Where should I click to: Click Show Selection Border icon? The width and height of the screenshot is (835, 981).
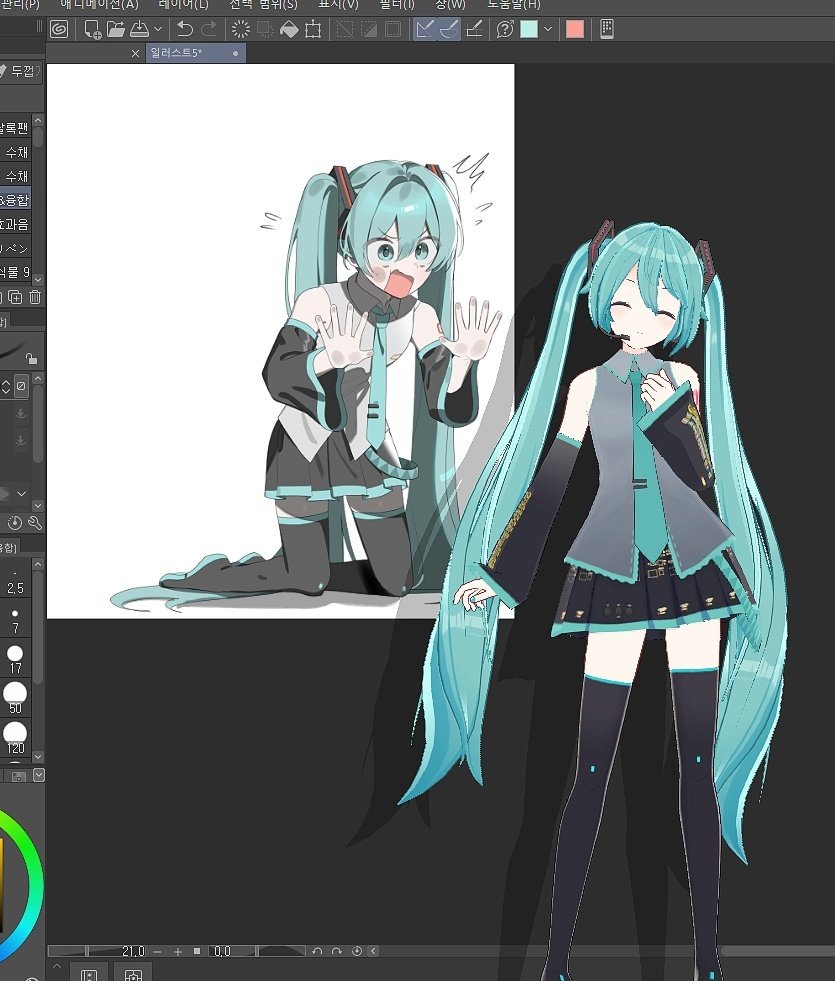(x=393, y=29)
